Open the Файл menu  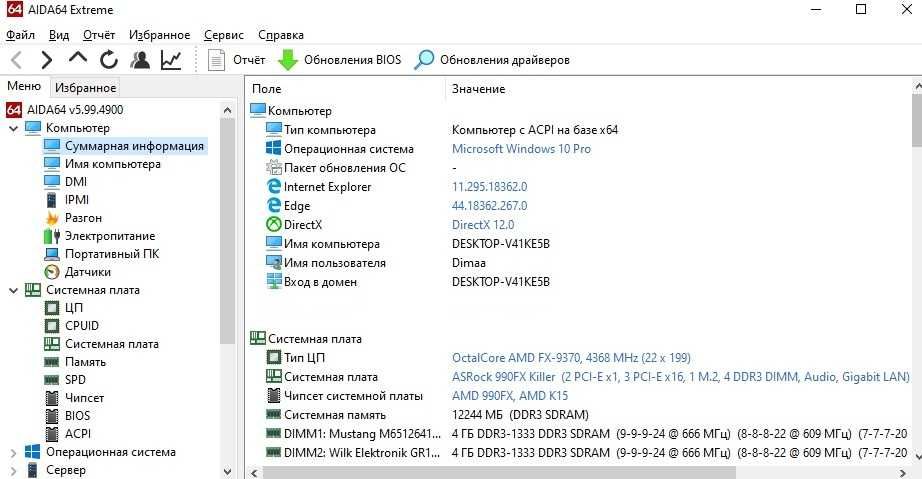[x=21, y=35]
